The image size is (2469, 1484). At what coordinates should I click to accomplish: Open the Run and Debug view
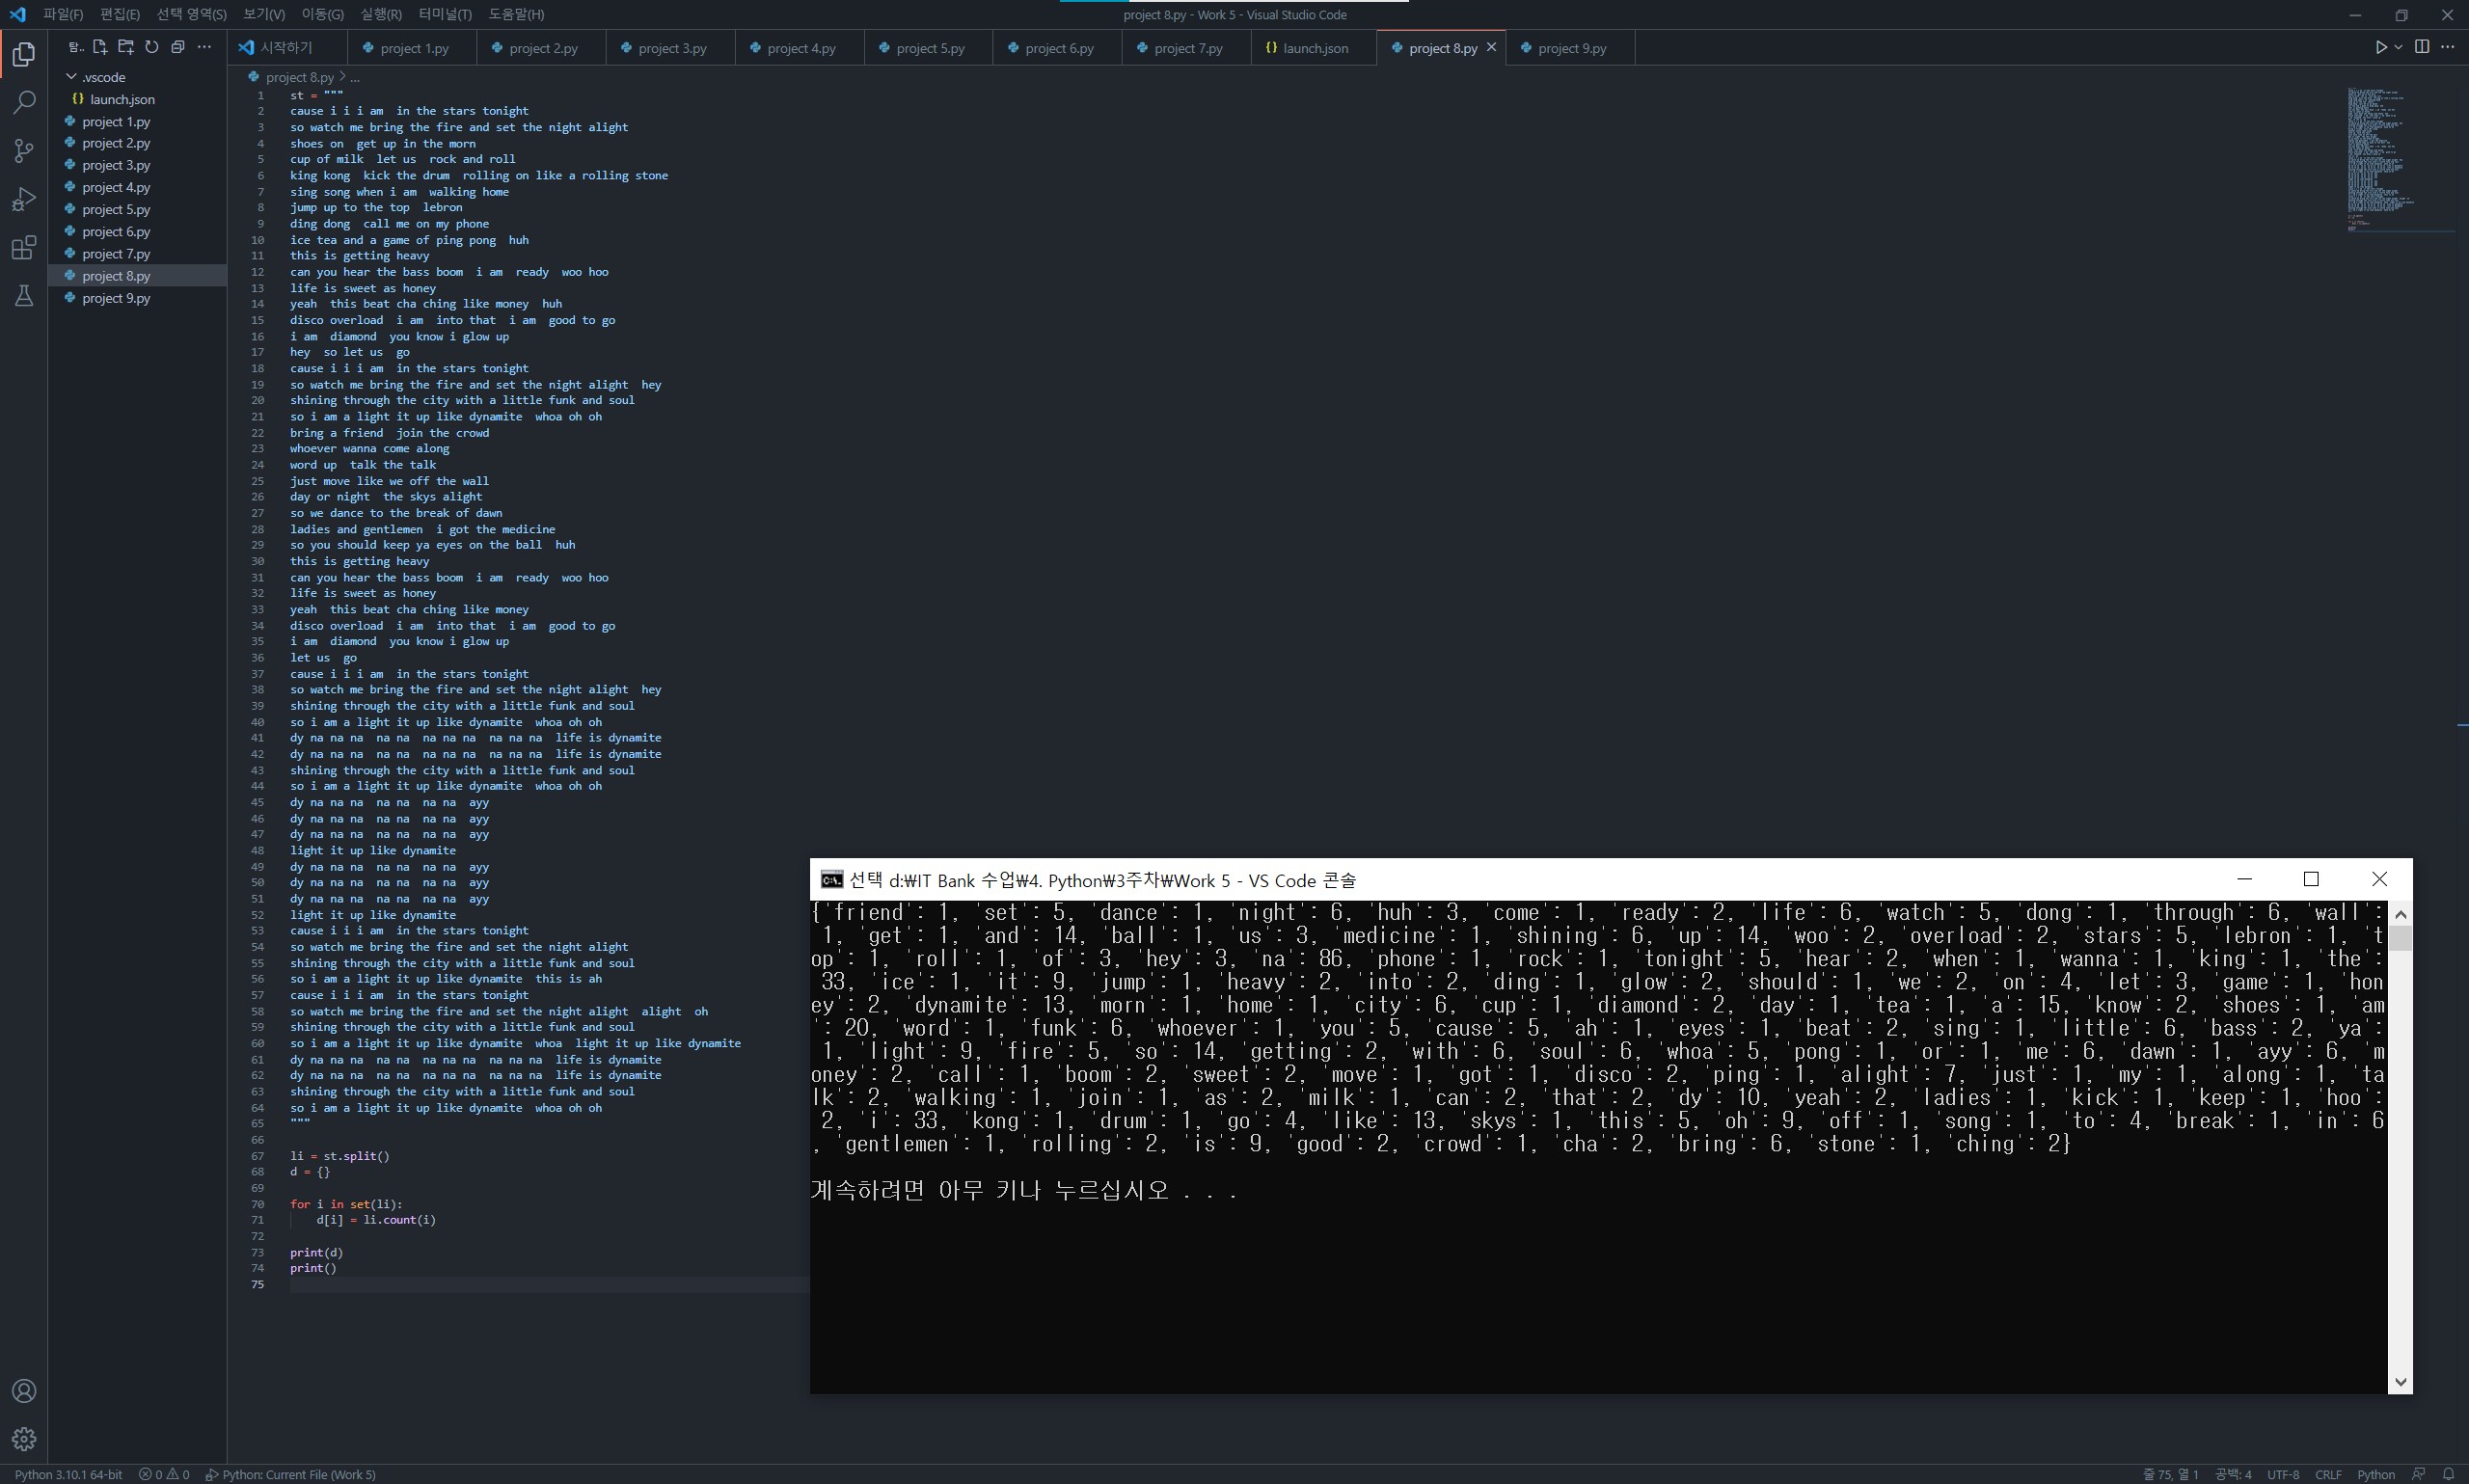24,199
